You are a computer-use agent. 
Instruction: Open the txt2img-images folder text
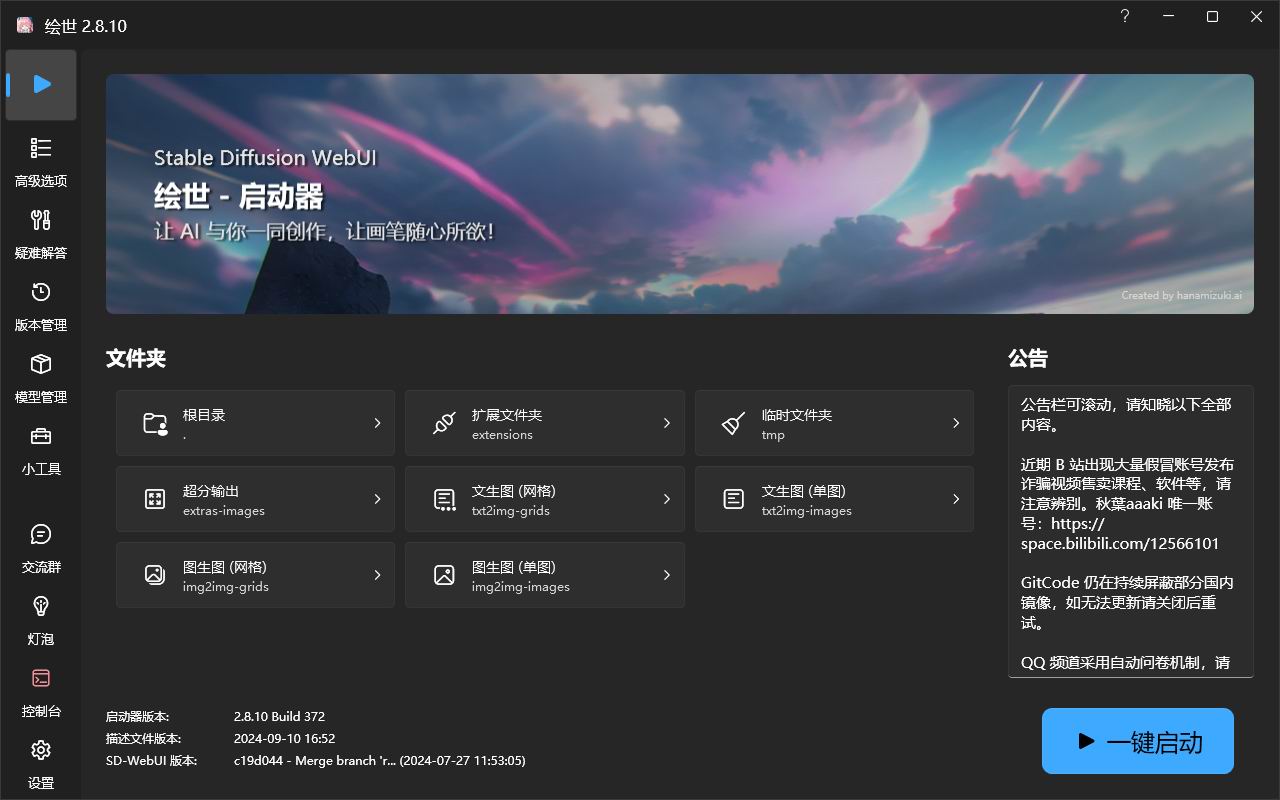pyautogui.click(x=807, y=511)
